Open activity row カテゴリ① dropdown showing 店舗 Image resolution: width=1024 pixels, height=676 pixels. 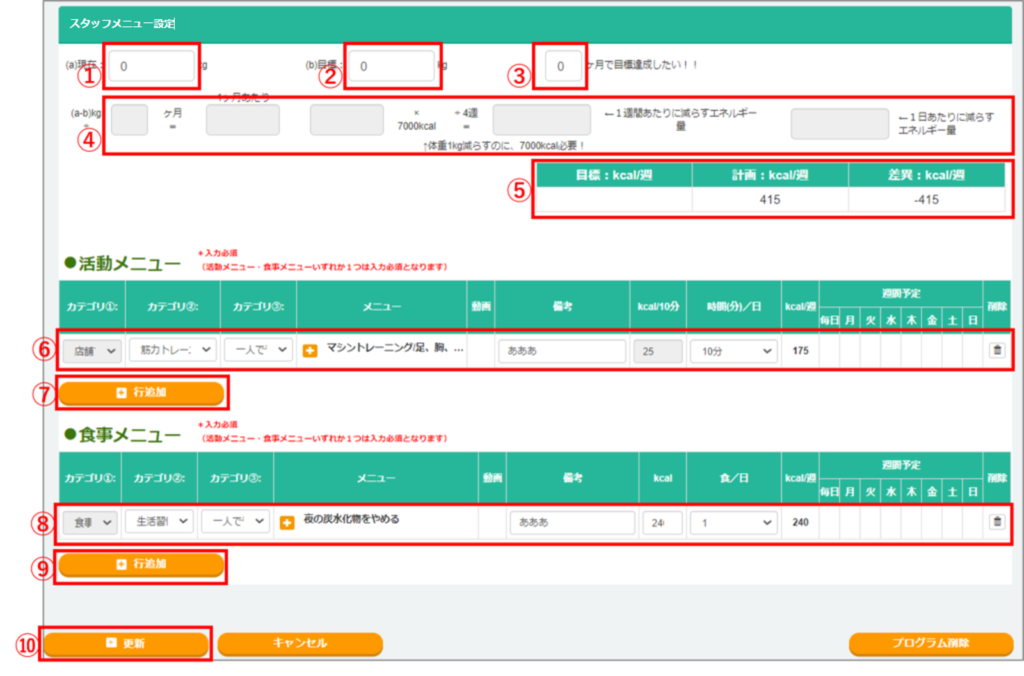pyautogui.click(x=91, y=351)
